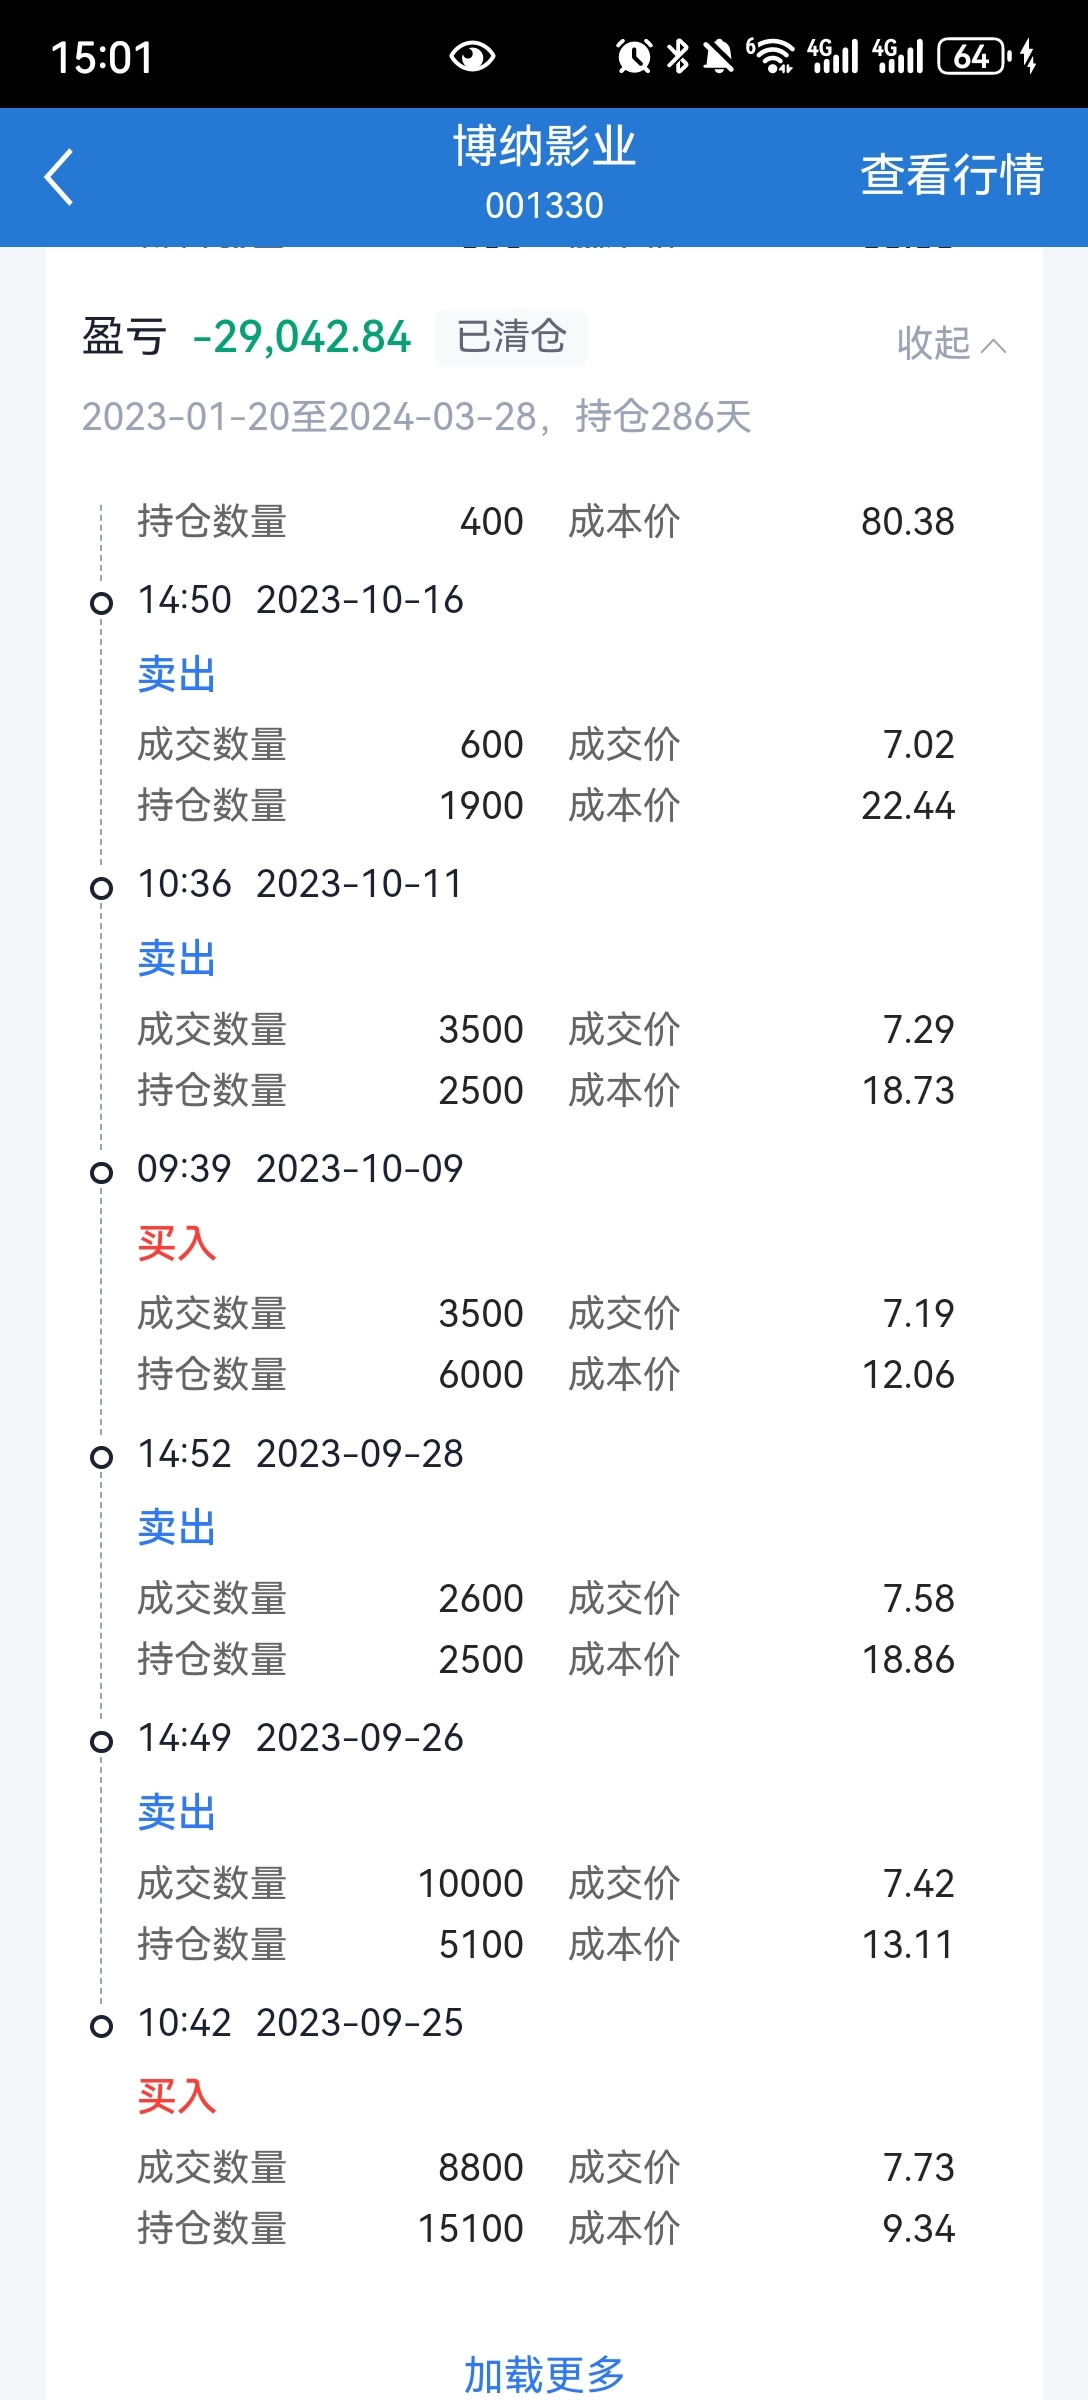This screenshot has width=1088, height=2400.
Task: Tap the 博纳影业 stock title
Action: (544, 147)
